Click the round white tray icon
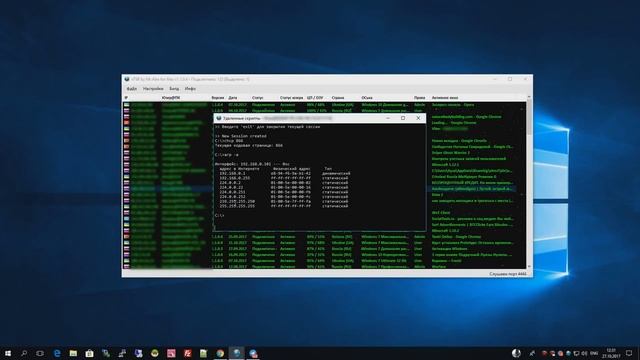Viewport: 640px width, 360px height. click(516, 353)
